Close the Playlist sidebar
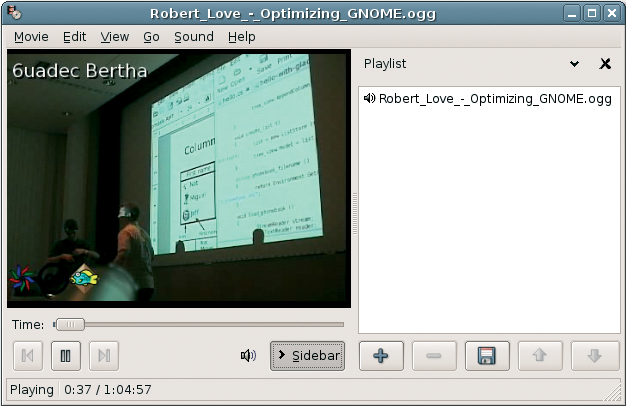This screenshot has width=626, height=406. click(x=605, y=63)
